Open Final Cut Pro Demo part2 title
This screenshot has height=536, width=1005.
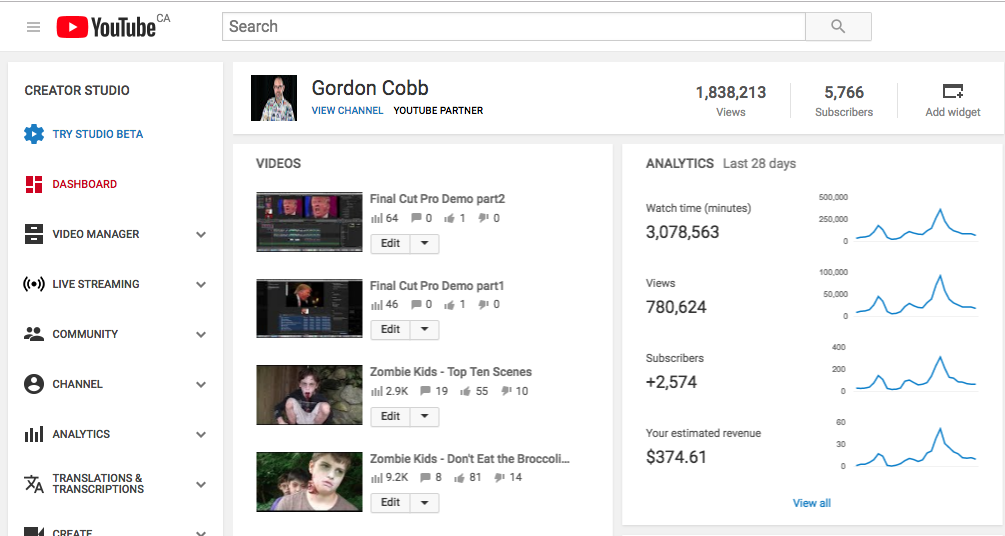tap(437, 199)
